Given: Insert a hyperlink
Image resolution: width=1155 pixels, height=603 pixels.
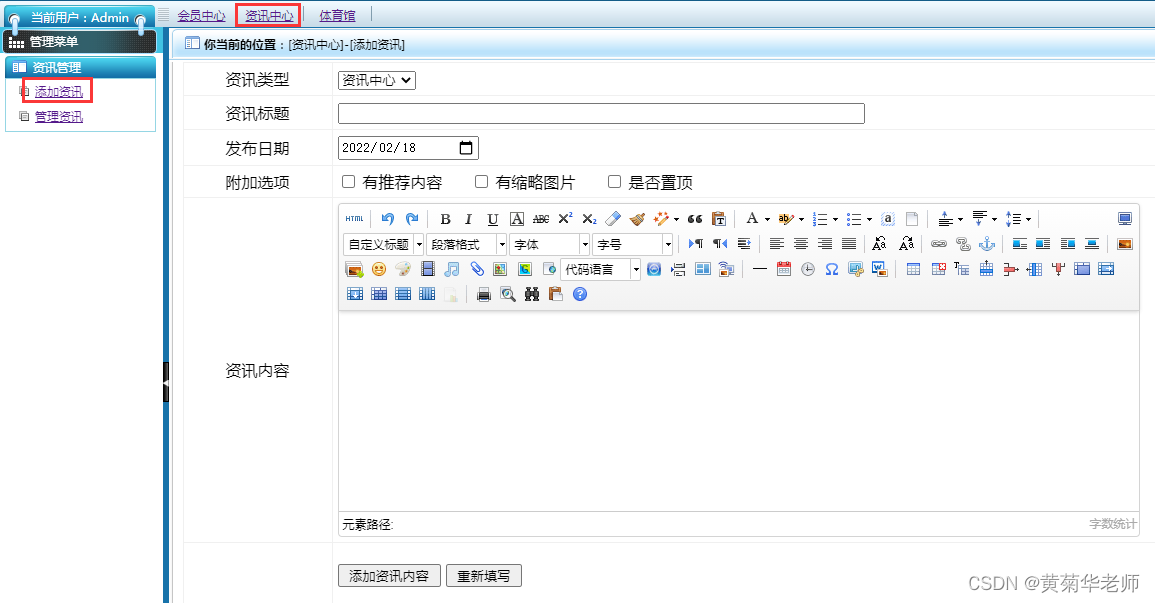Looking at the screenshot, I should coord(938,244).
